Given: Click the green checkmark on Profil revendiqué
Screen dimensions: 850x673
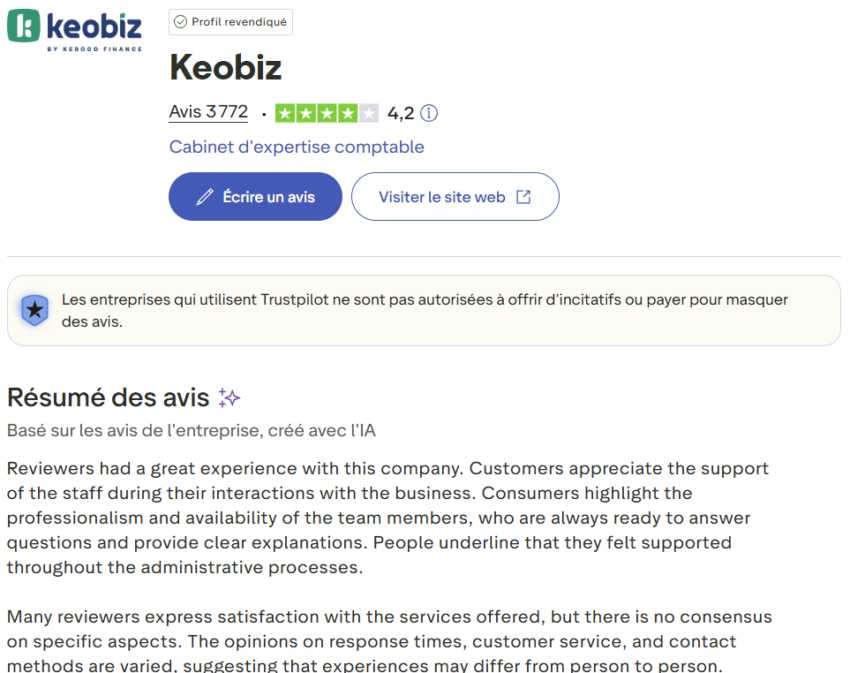Looking at the screenshot, I should pos(180,21).
